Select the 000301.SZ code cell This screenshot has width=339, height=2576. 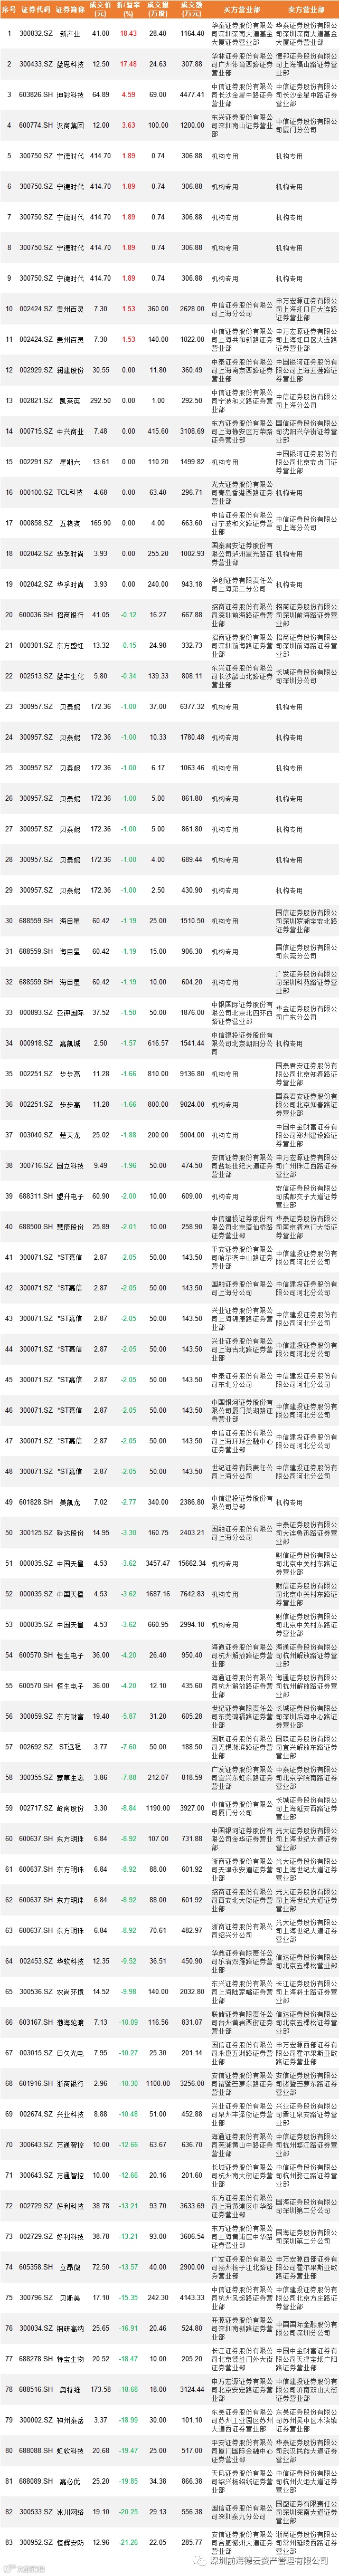35,646
